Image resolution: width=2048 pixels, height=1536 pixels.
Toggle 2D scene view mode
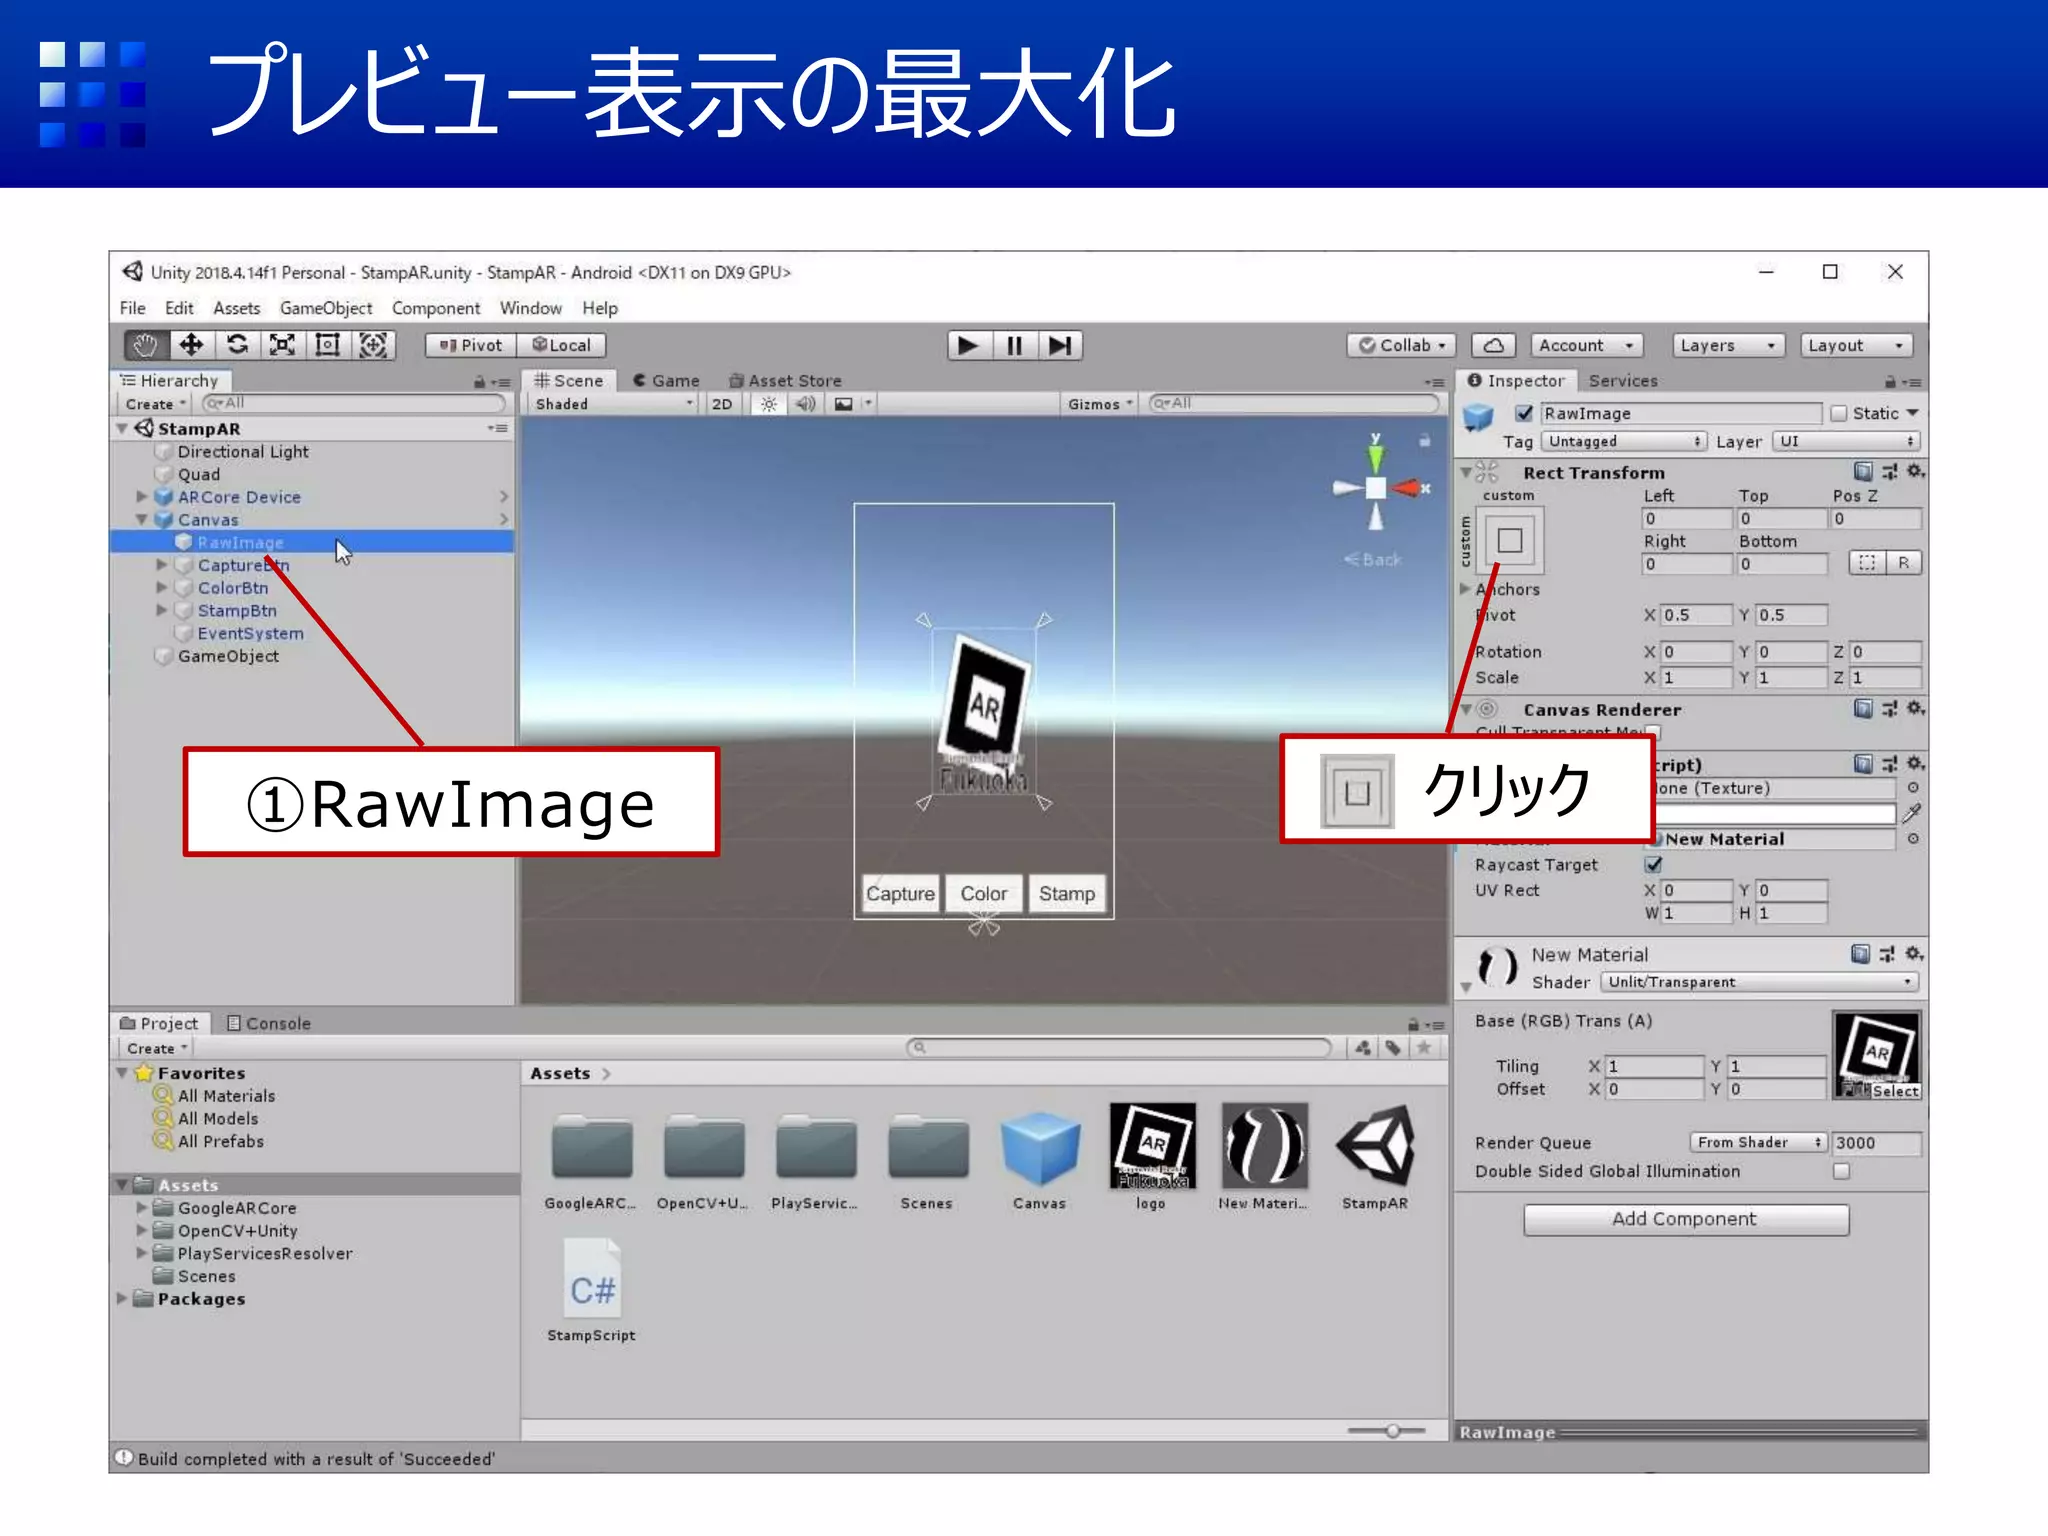(722, 404)
